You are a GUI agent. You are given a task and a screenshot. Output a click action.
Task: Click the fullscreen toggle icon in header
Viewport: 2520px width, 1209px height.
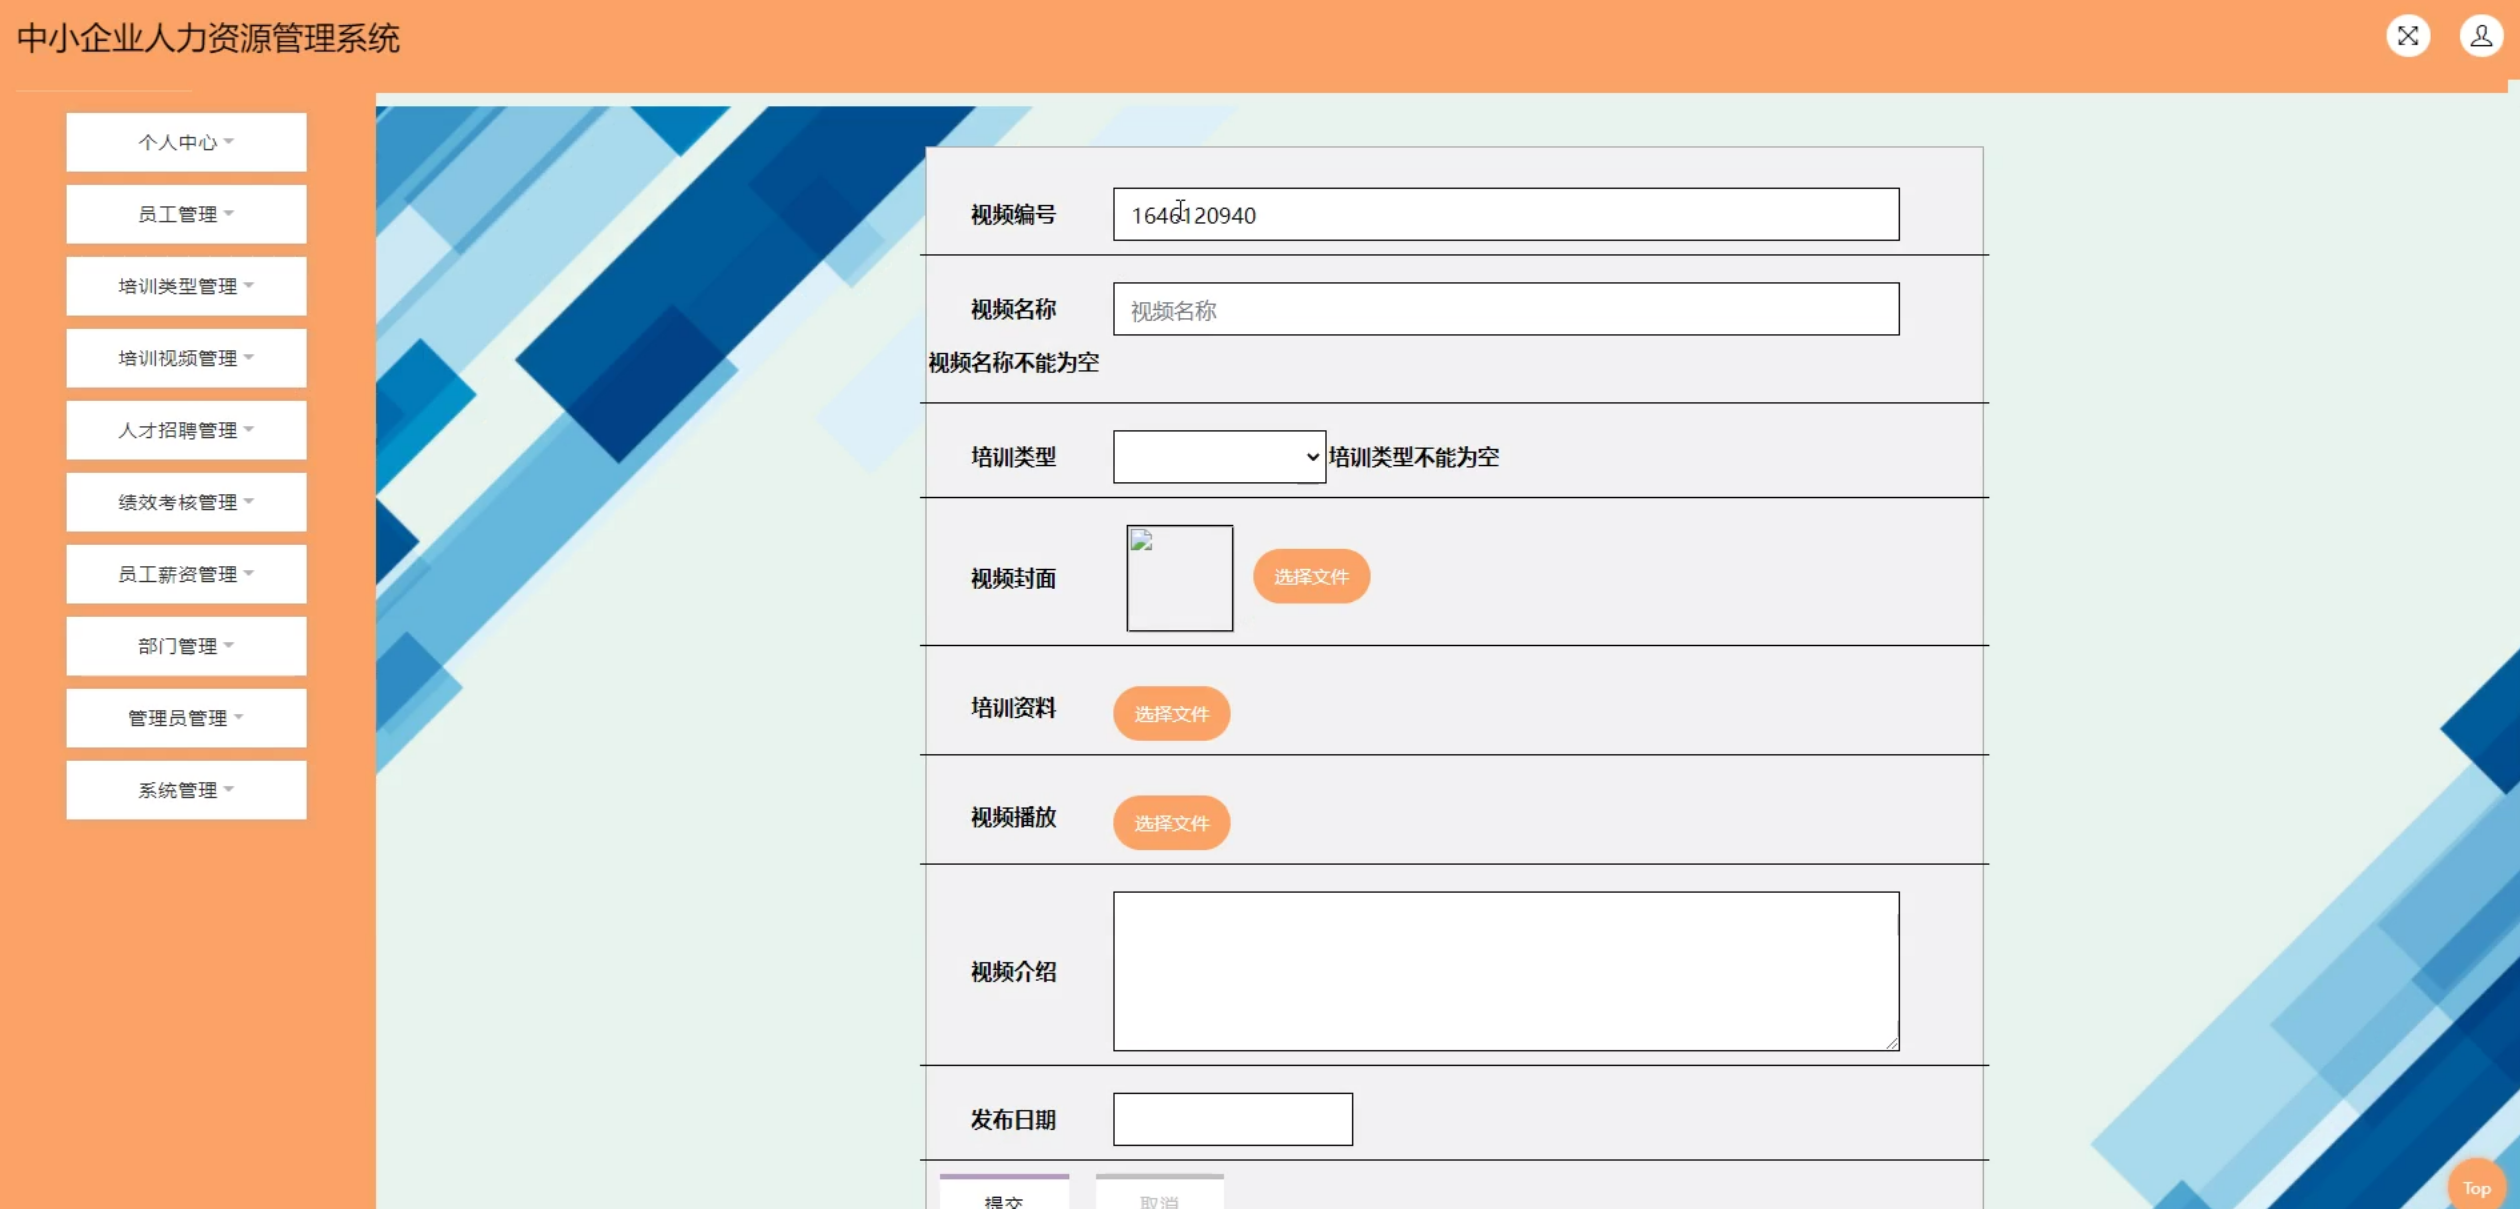point(2407,37)
